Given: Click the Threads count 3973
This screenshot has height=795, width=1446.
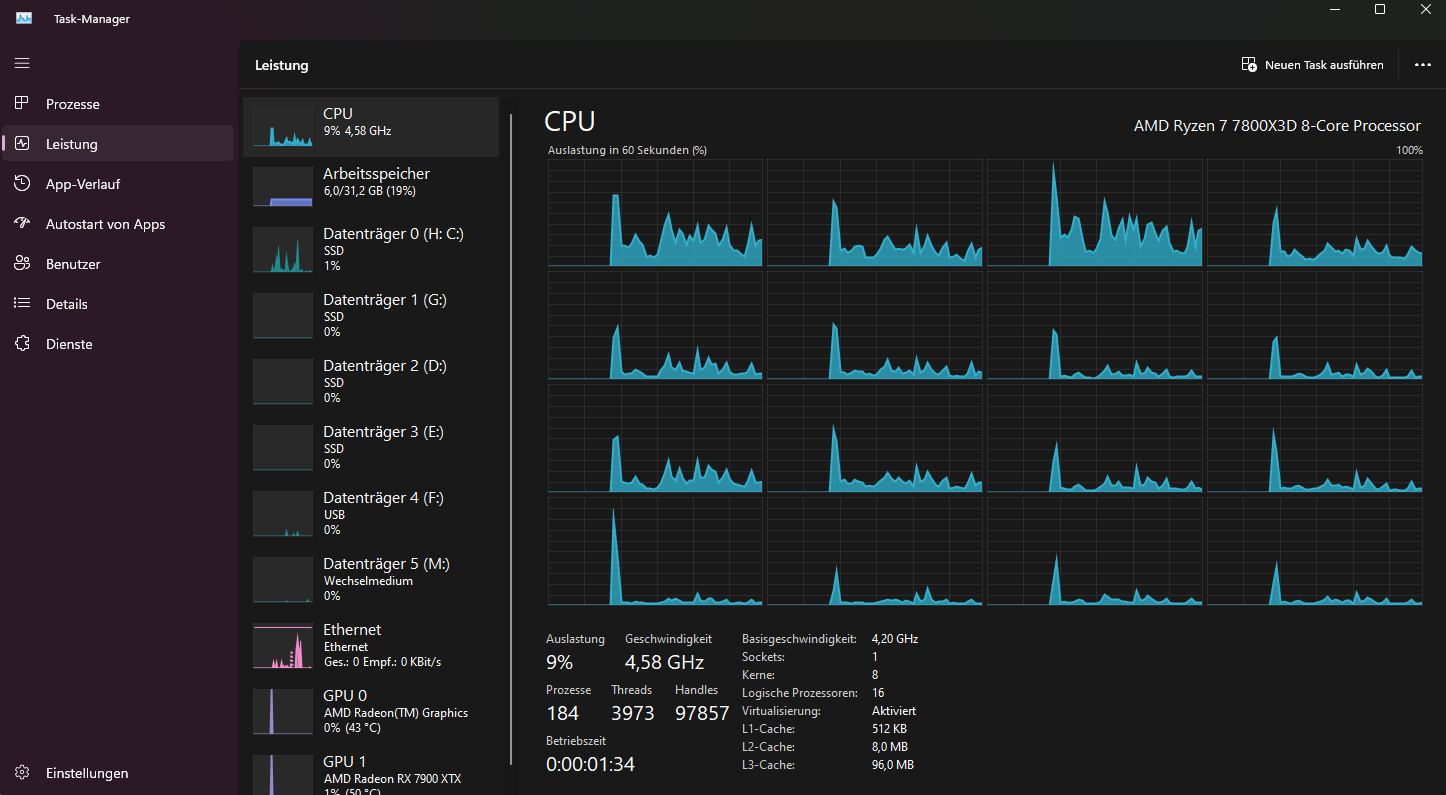Looking at the screenshot, I should pyautogui.click(x=633, y=714).
